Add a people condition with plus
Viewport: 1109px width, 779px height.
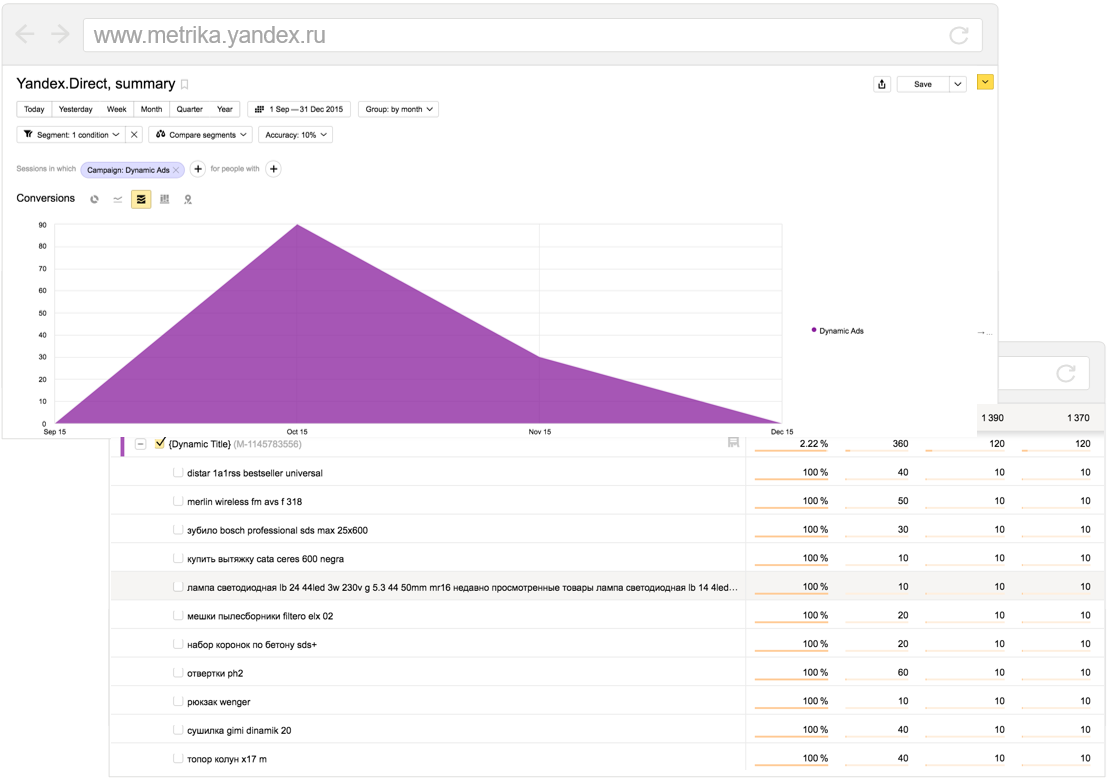[274, 169]
